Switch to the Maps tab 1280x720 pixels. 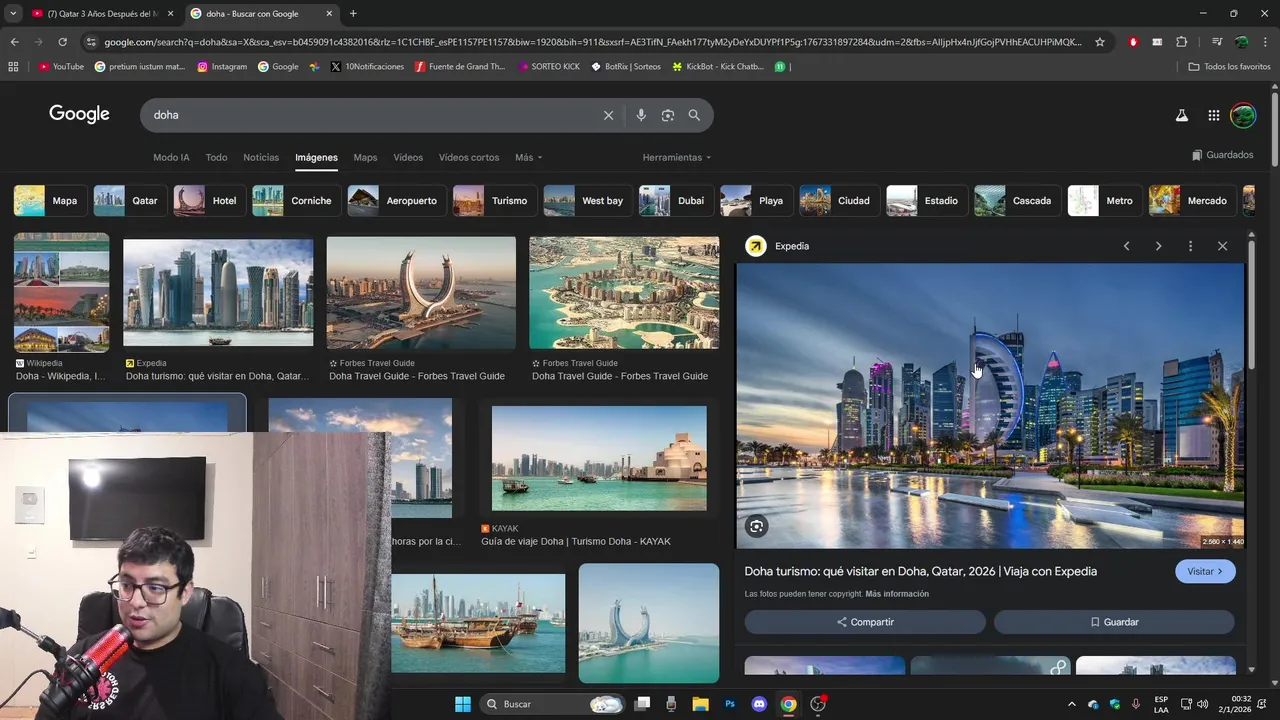click(x=365, y=157)
